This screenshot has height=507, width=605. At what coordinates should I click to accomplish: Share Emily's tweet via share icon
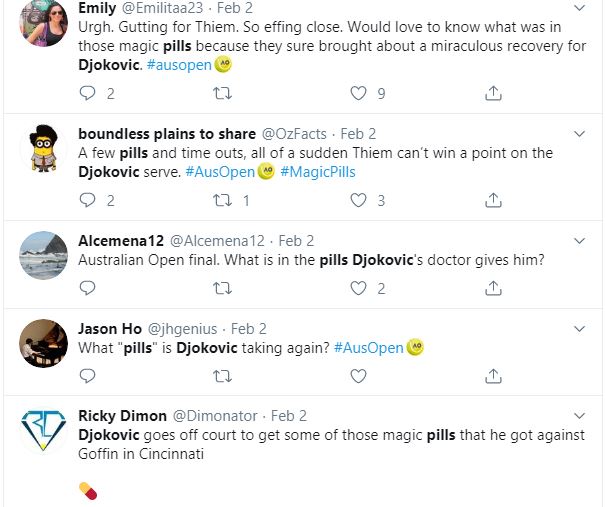(493, 93)
